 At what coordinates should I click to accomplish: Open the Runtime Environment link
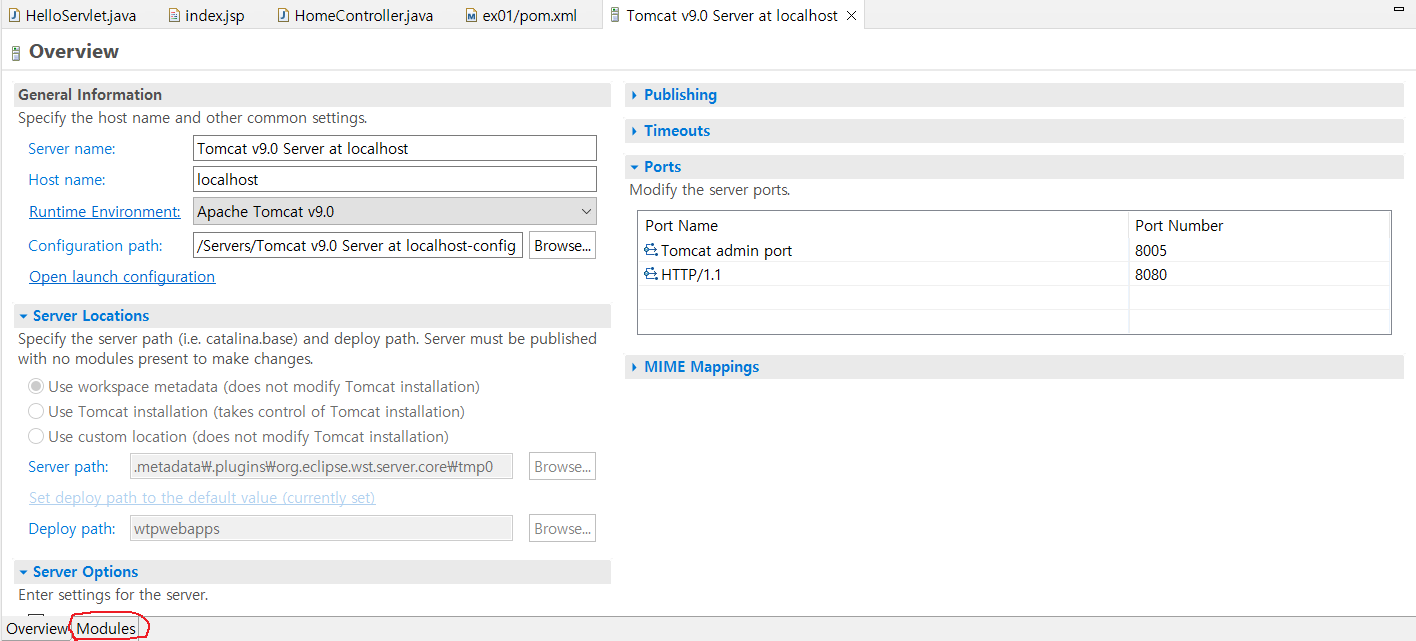(105, 212)
